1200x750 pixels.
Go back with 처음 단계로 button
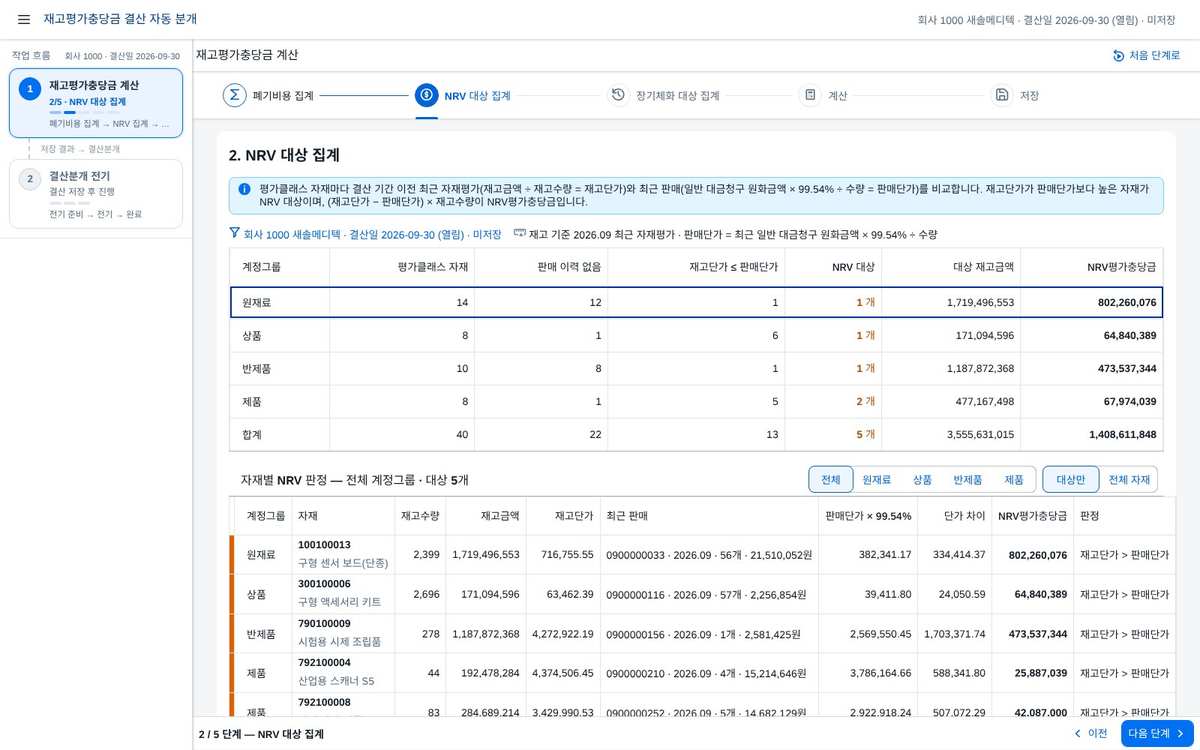click(x=1146, y=55)
